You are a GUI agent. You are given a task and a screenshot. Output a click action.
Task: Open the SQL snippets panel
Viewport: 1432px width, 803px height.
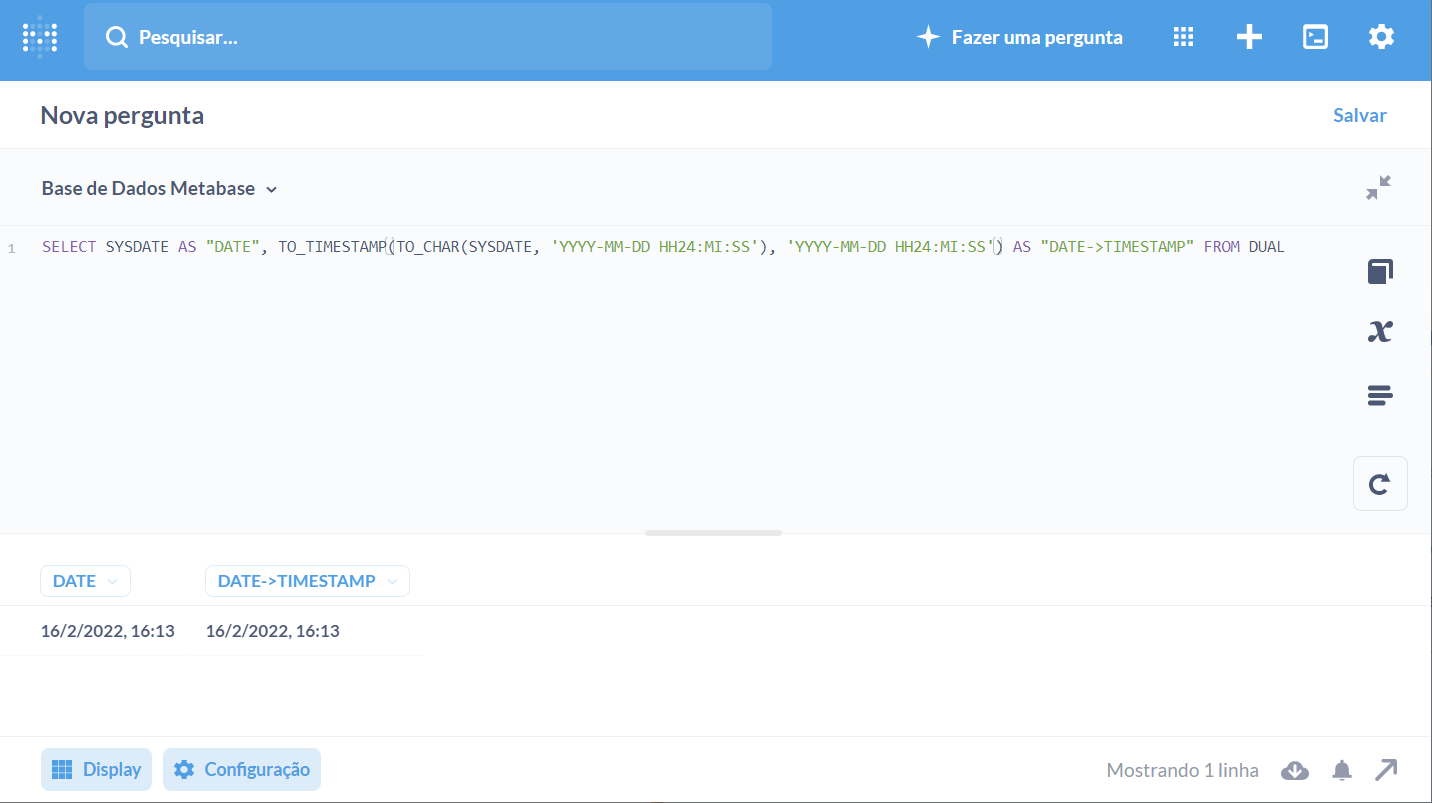click(1380, 395)
